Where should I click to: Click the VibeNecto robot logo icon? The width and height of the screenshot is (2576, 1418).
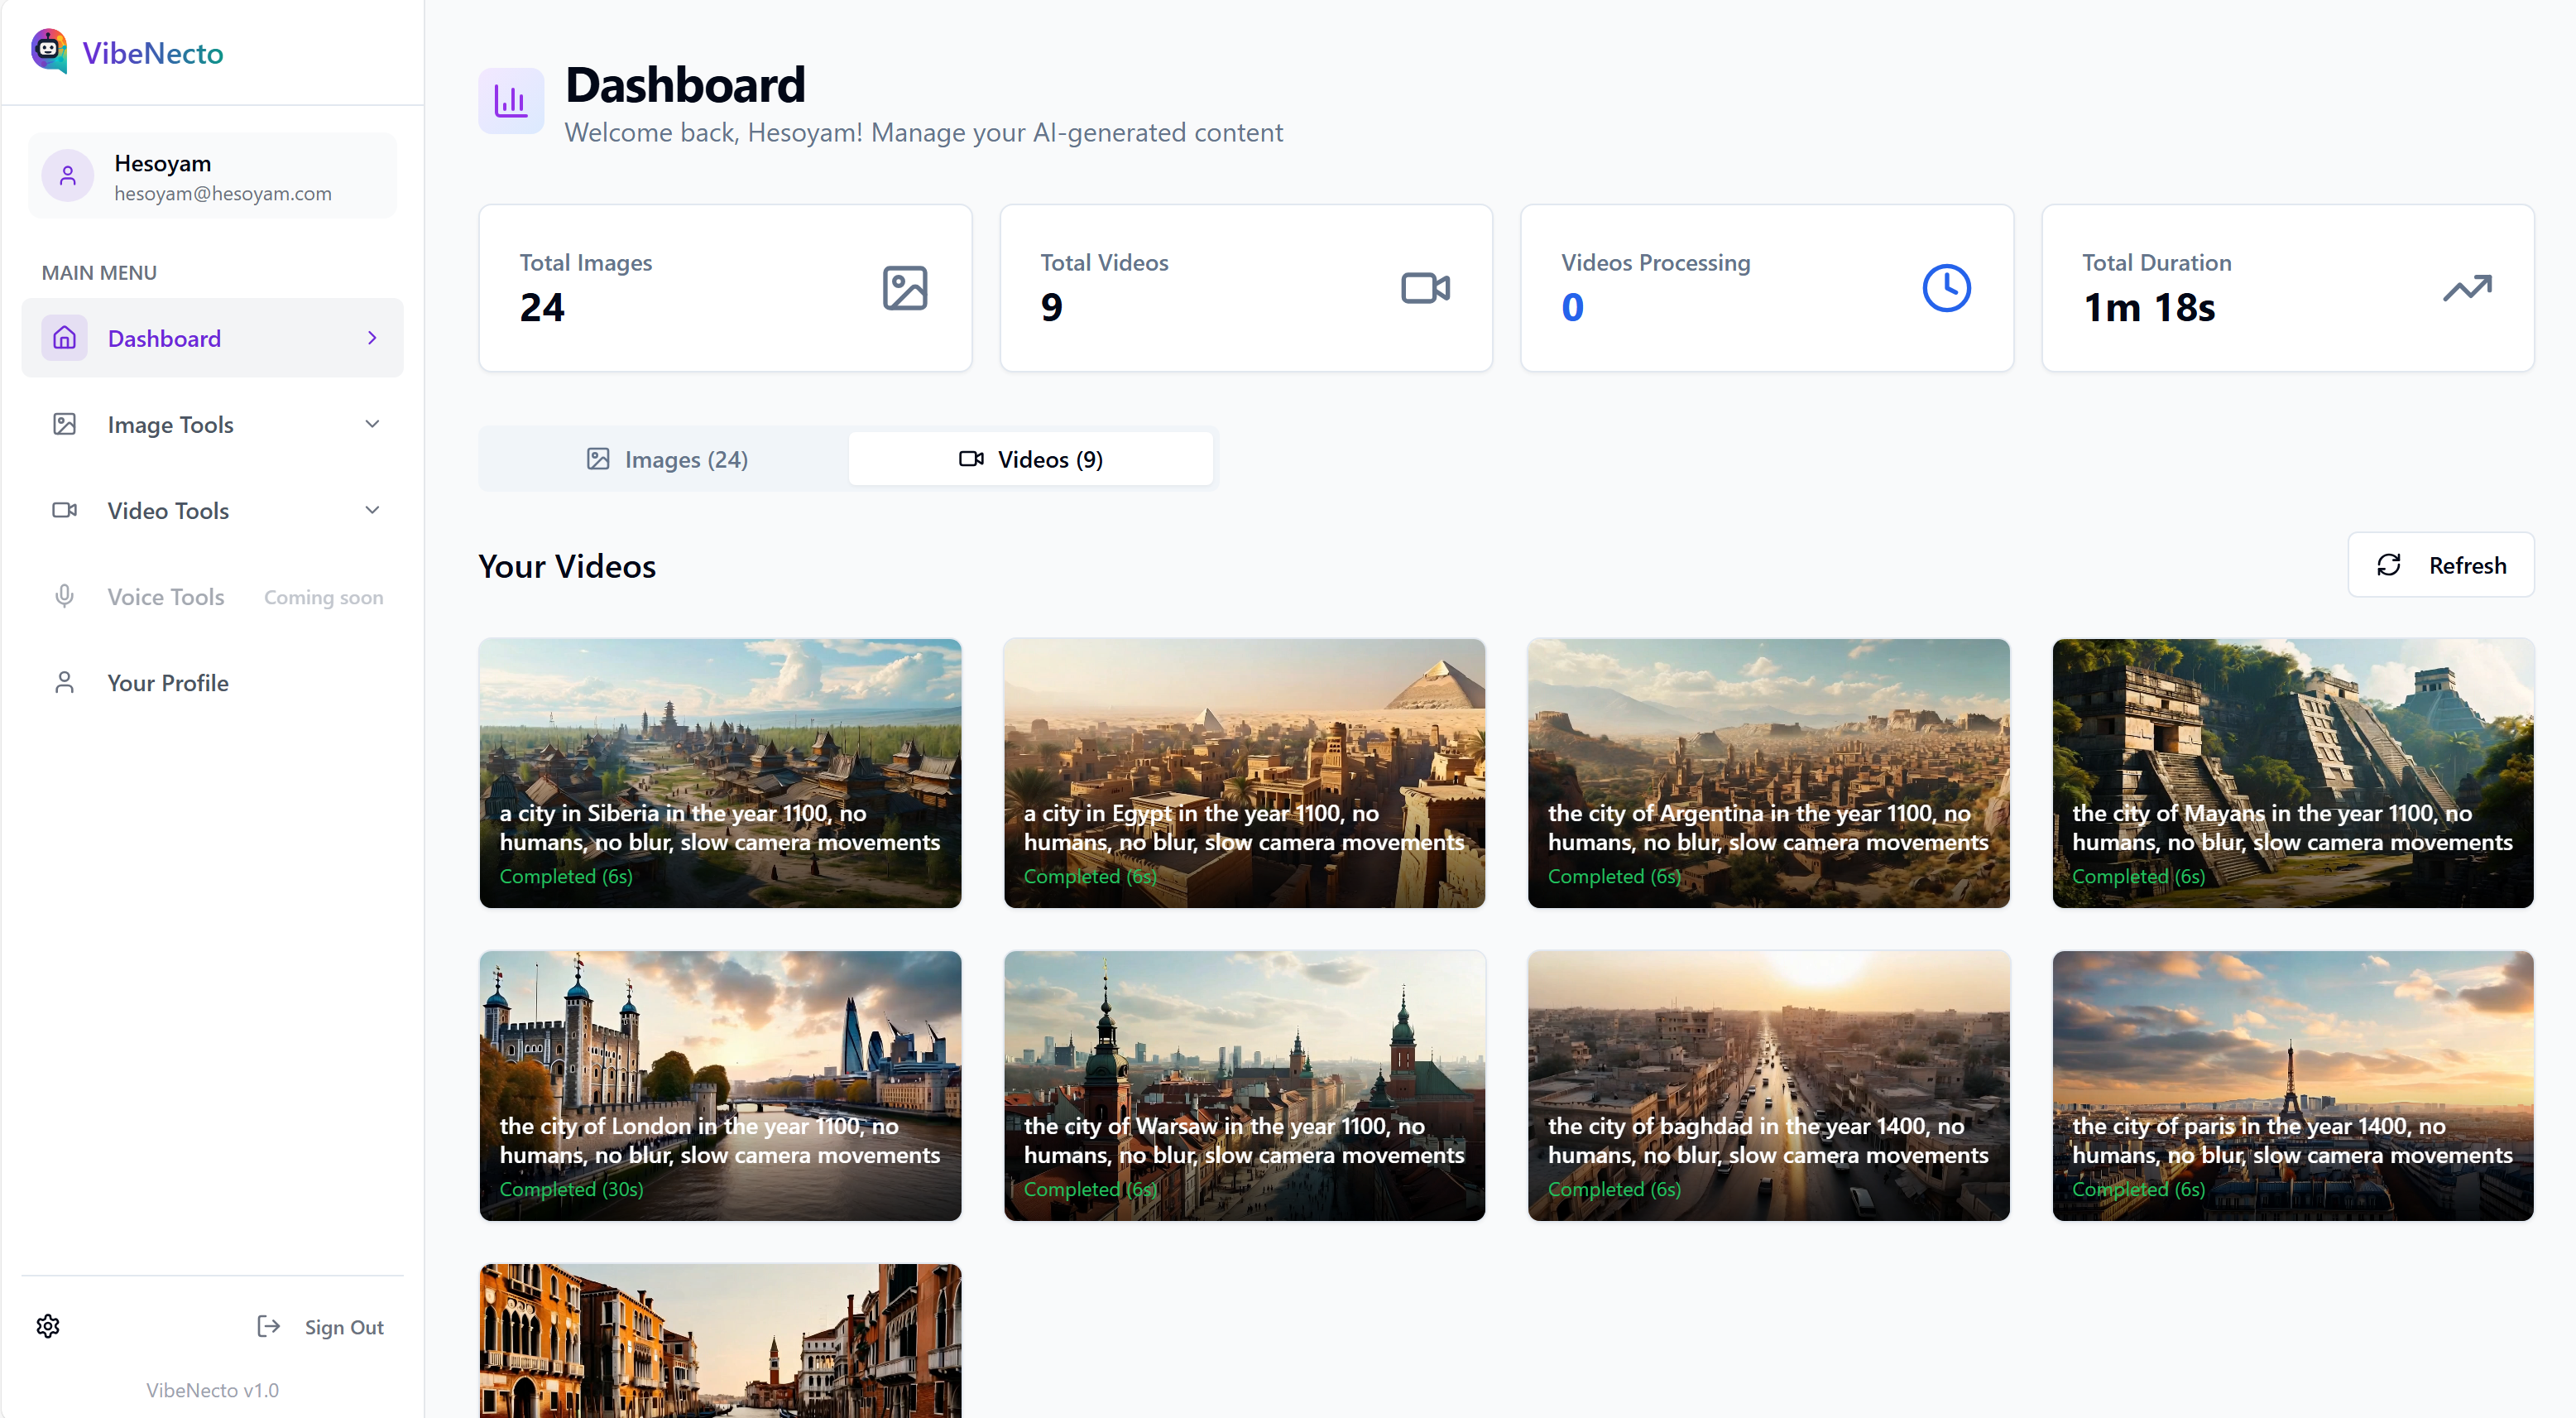[48, 50]
